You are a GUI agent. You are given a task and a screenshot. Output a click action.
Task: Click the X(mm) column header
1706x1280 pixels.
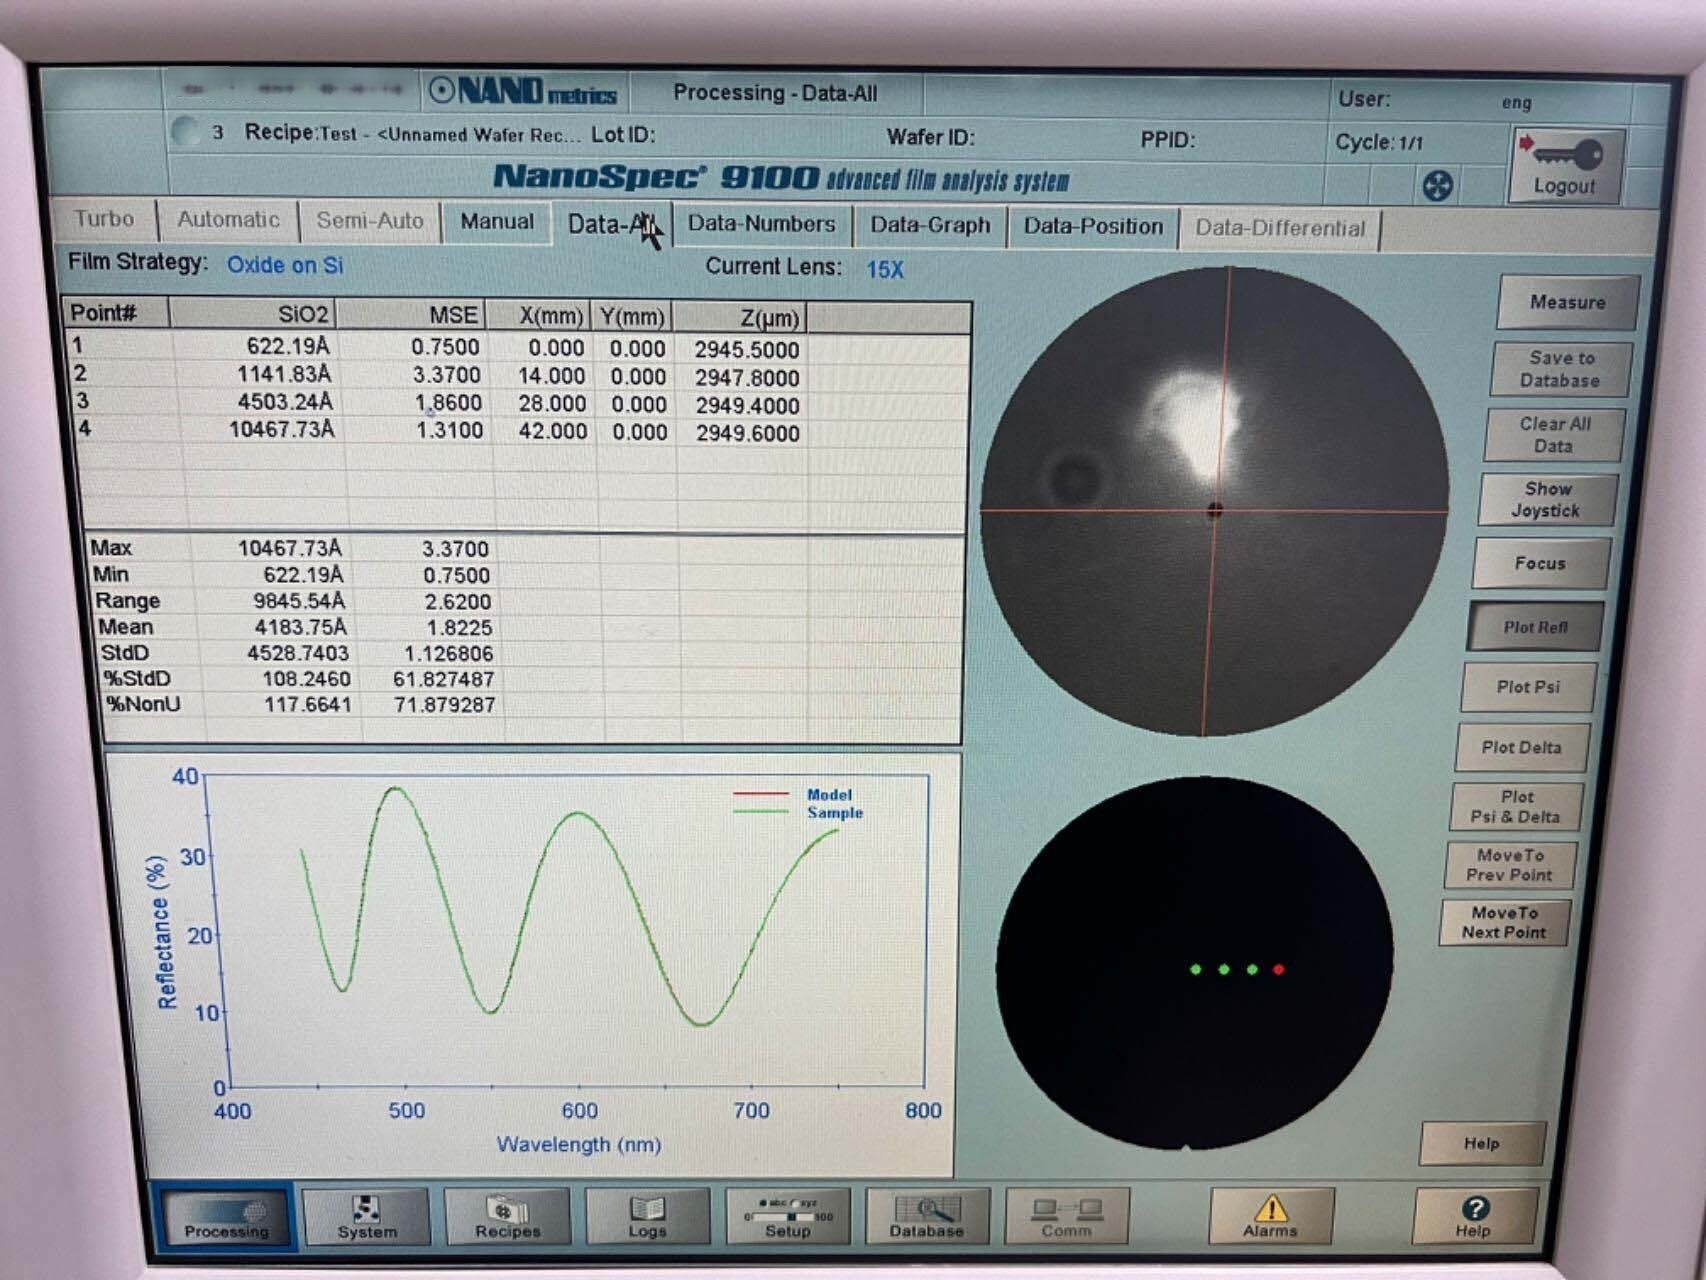[538, 316]
